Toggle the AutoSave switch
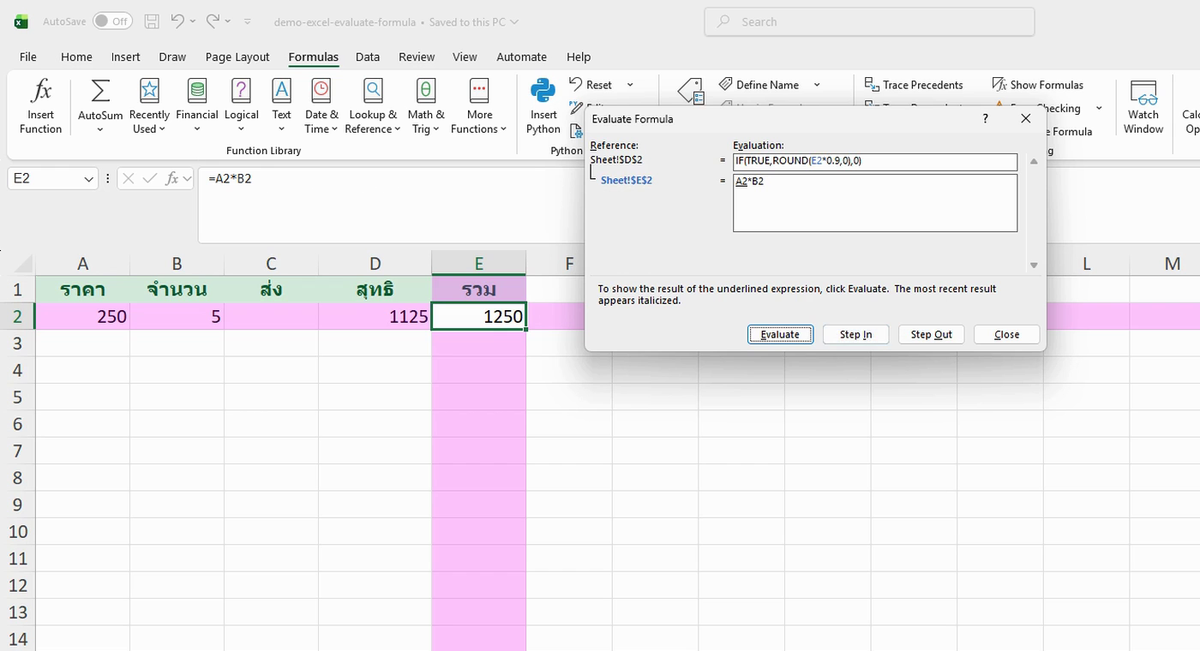This screenshot has width=1200, height=651. [x=113, y=21]
